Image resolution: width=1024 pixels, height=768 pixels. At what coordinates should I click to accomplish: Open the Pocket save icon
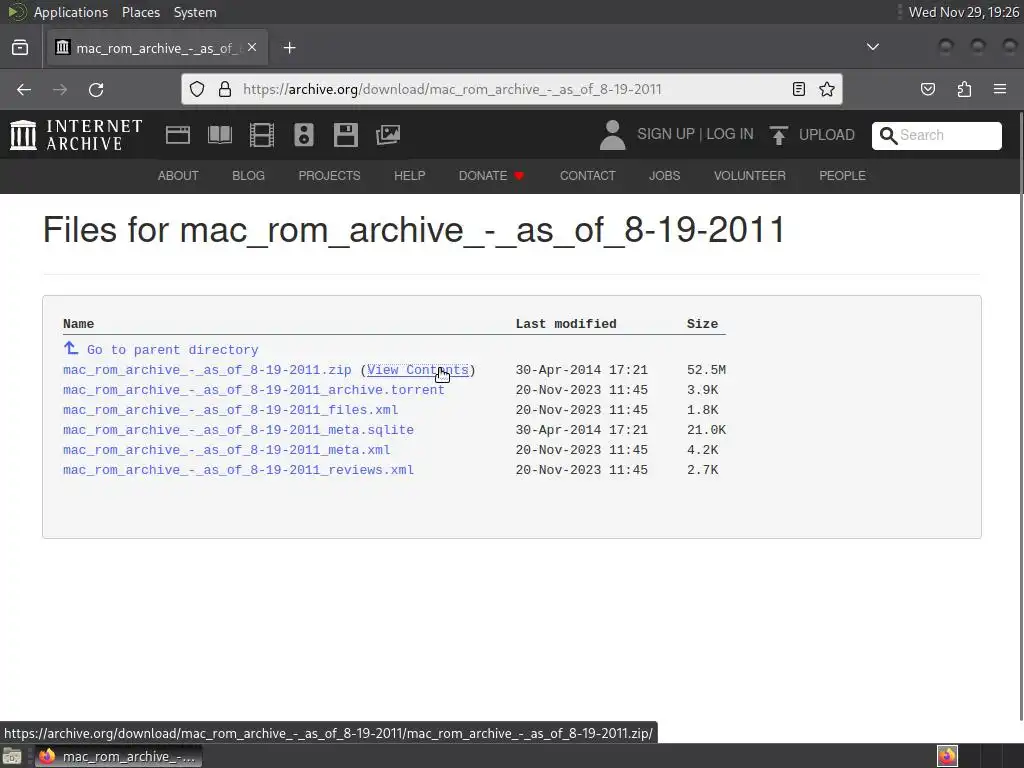click(928, 89)
